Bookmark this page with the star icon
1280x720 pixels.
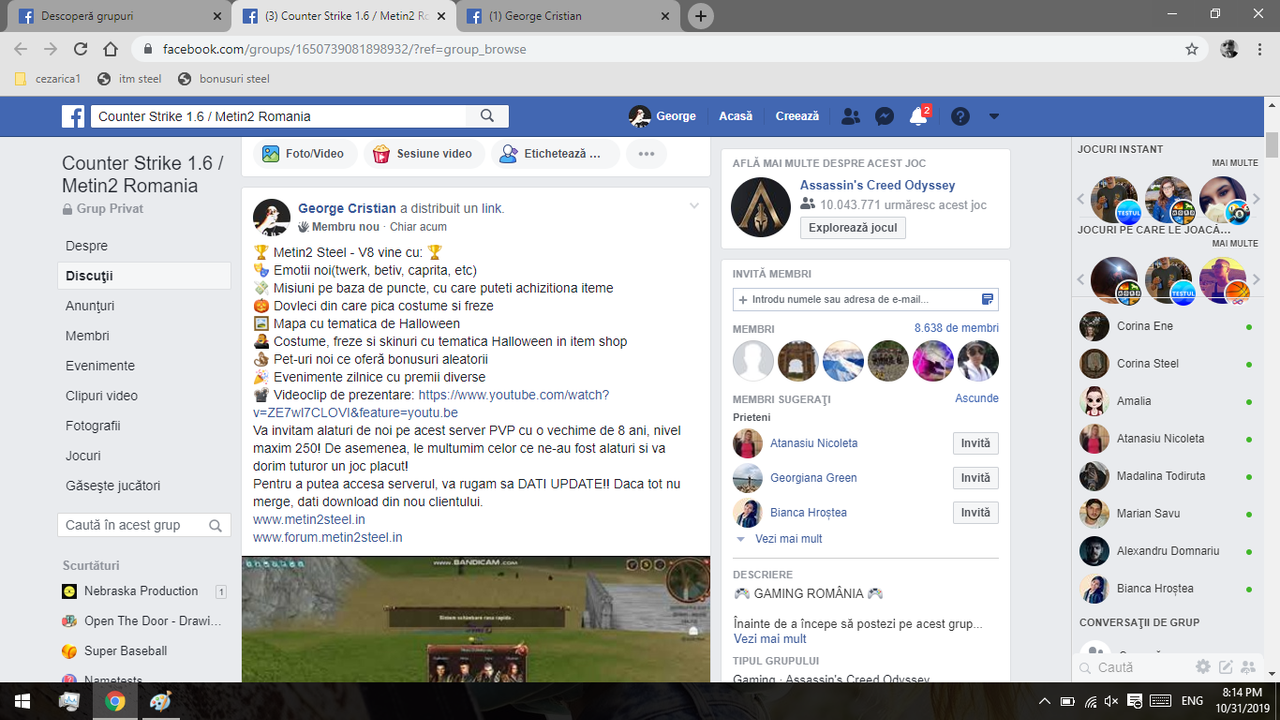(1191, 49)
